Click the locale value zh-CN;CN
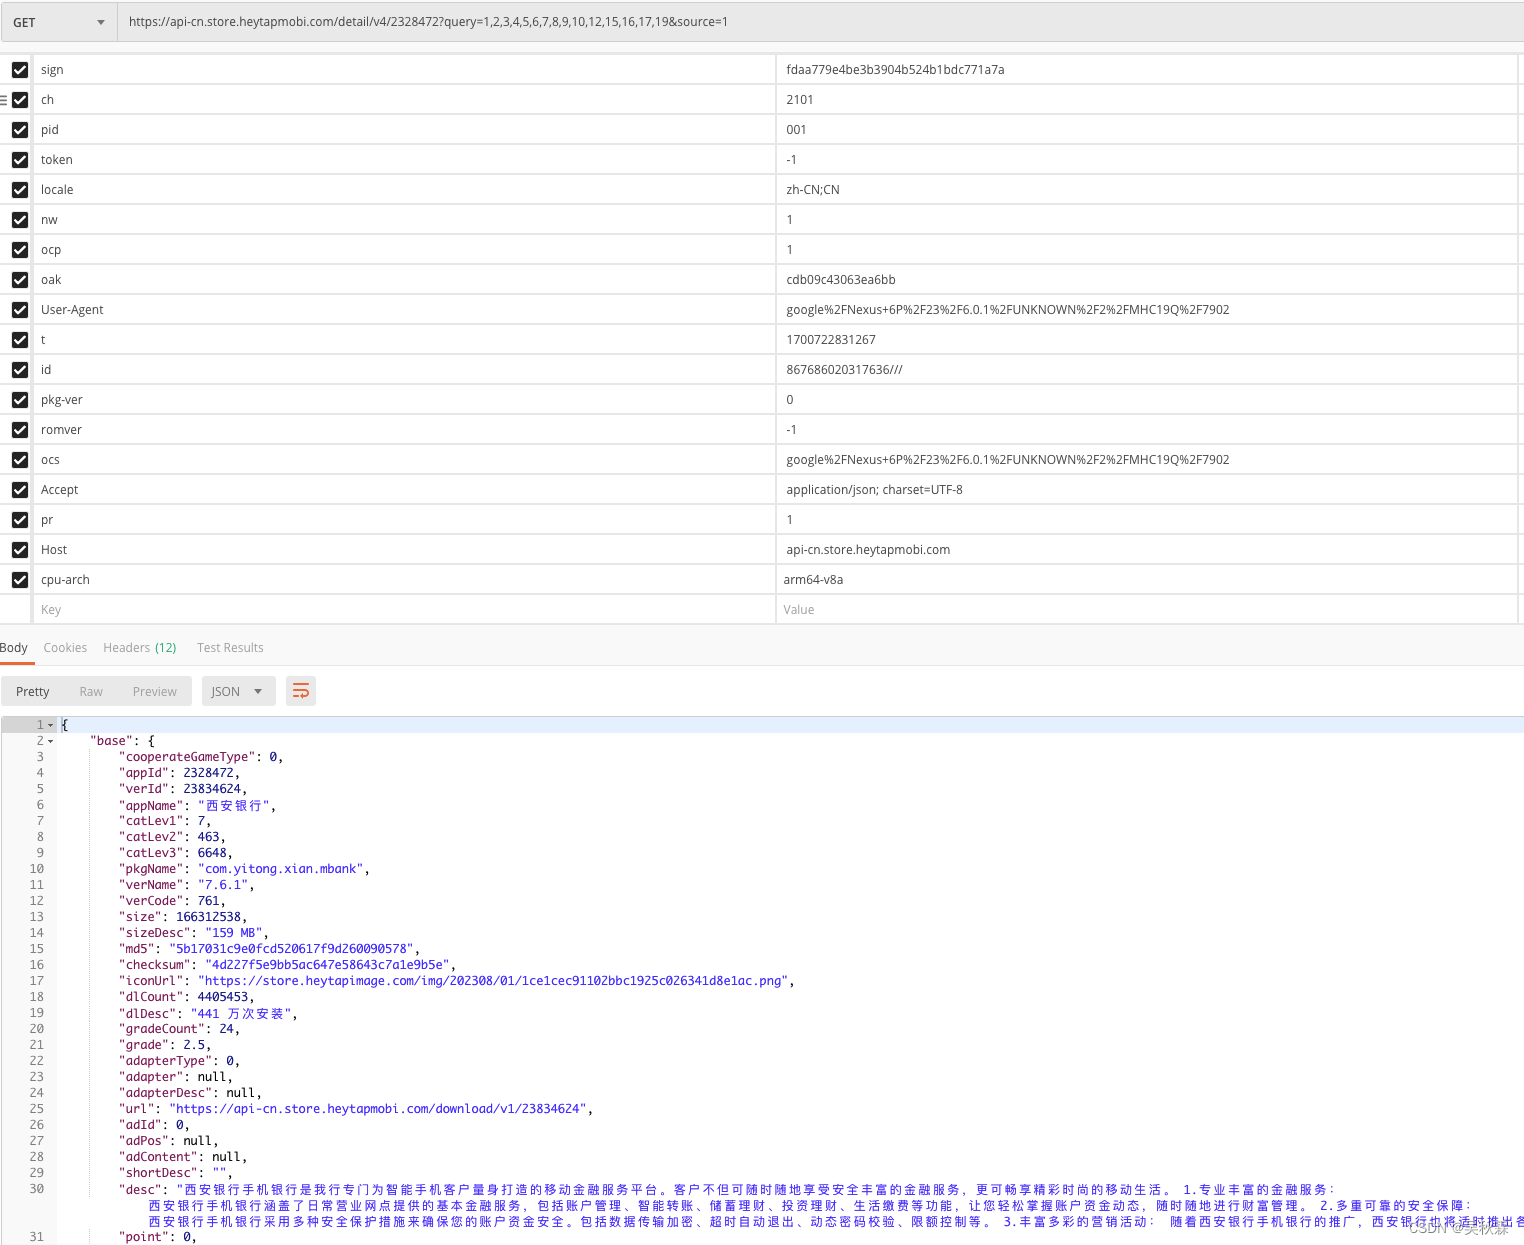 [813, 190]
